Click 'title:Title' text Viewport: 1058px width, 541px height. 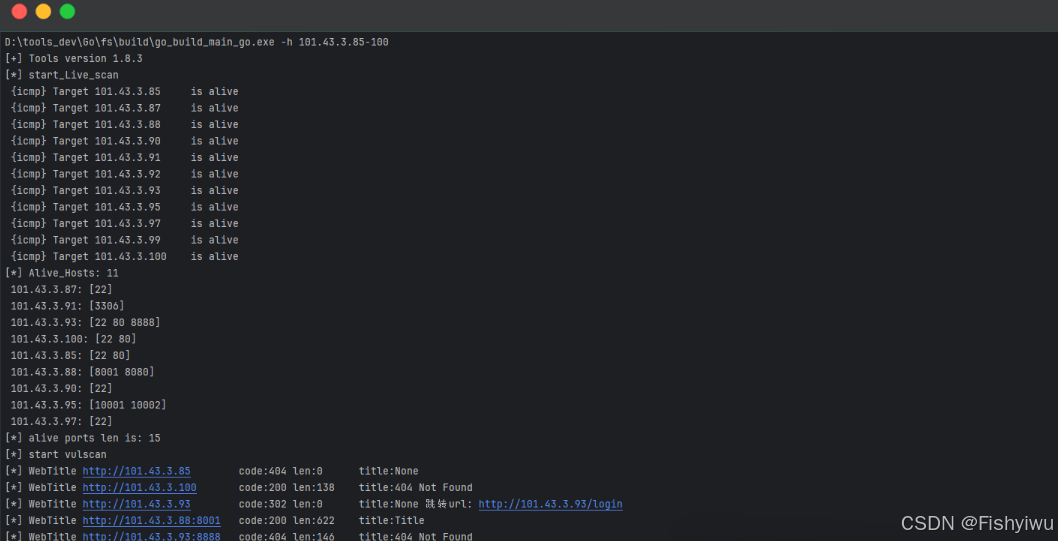(391, 520)
